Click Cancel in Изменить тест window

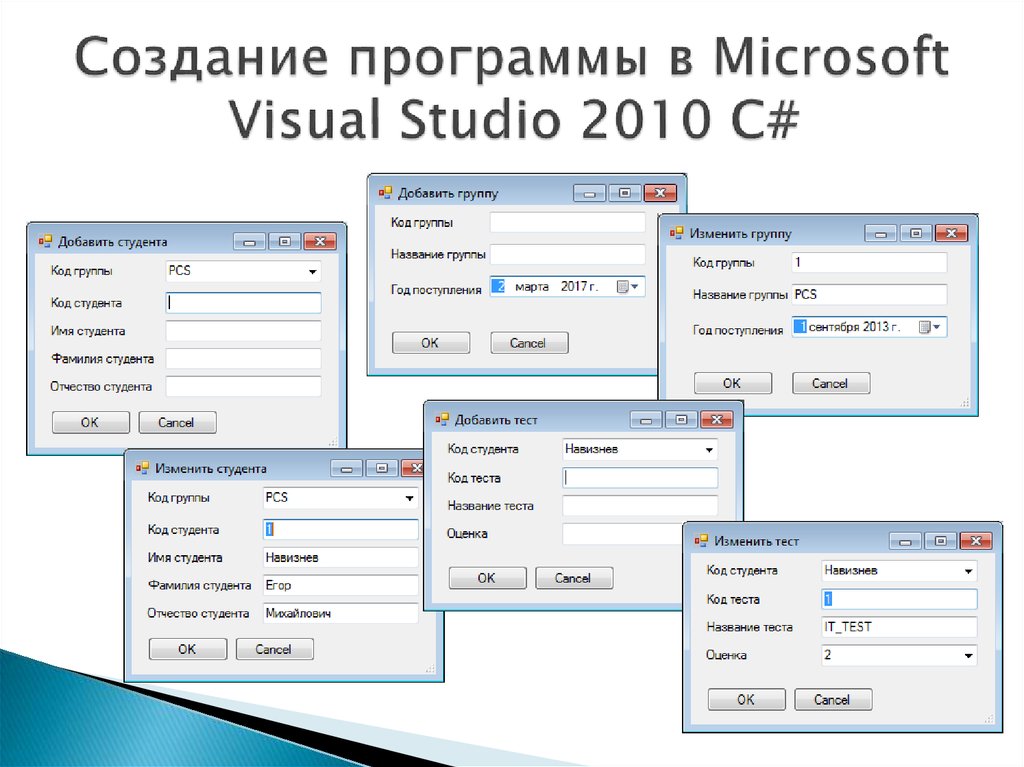click(833, 700)
